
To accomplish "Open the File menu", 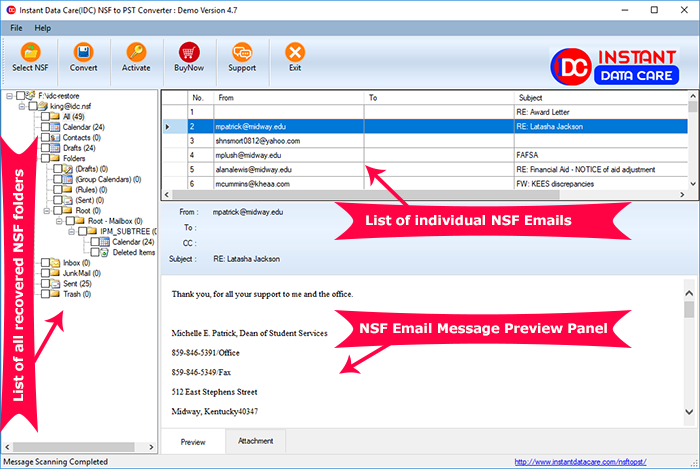I will 17,27.
